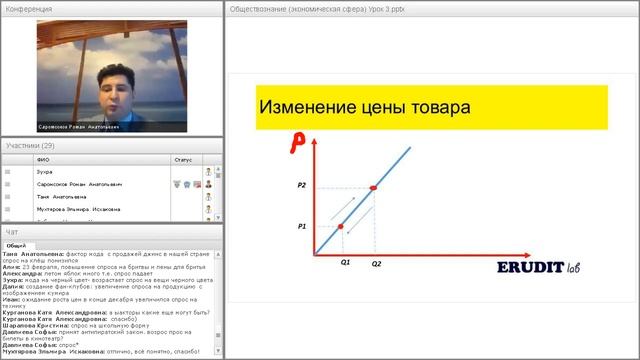Click the Чат panel header
This screenshot has height=360, width=640.
tap(112, 232)
